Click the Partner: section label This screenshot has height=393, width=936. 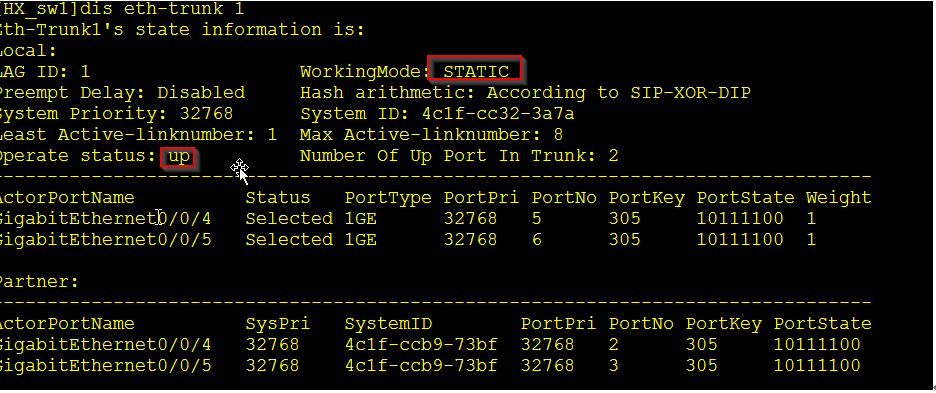39,281
